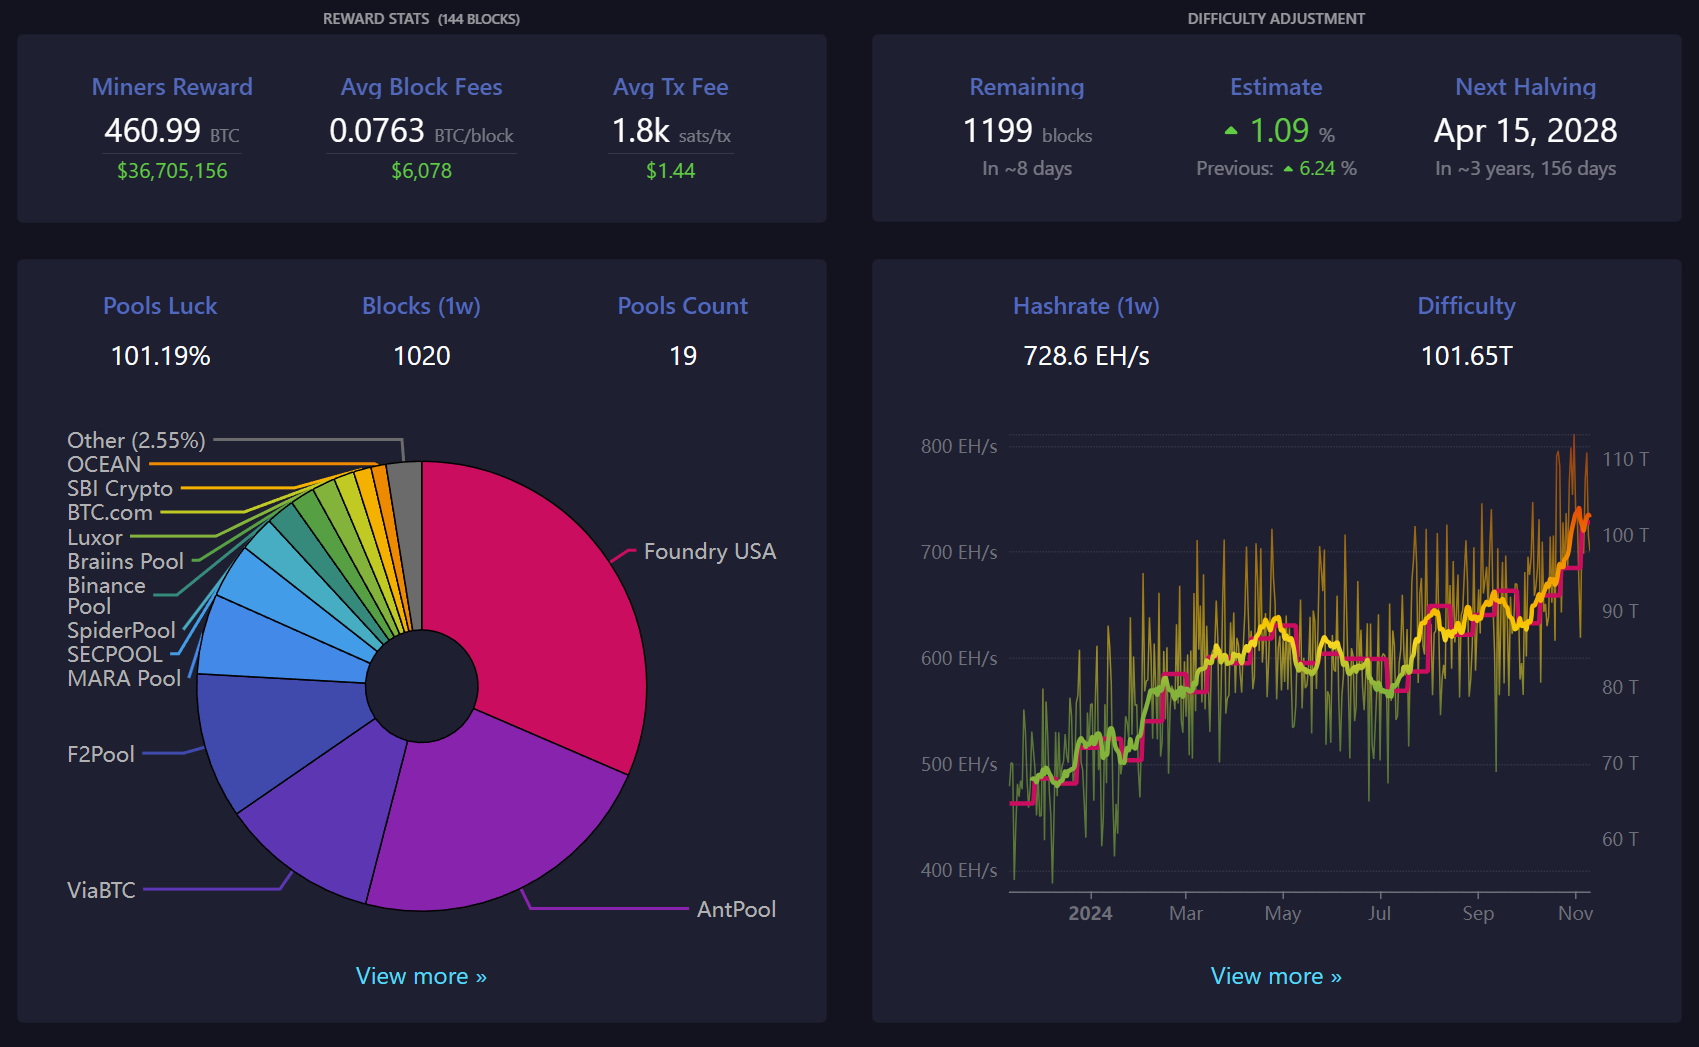Image resolution: width=1699 pixels, height=1047 pixels.
Task: Open the Difficulty heading link
Action: 1466,306
